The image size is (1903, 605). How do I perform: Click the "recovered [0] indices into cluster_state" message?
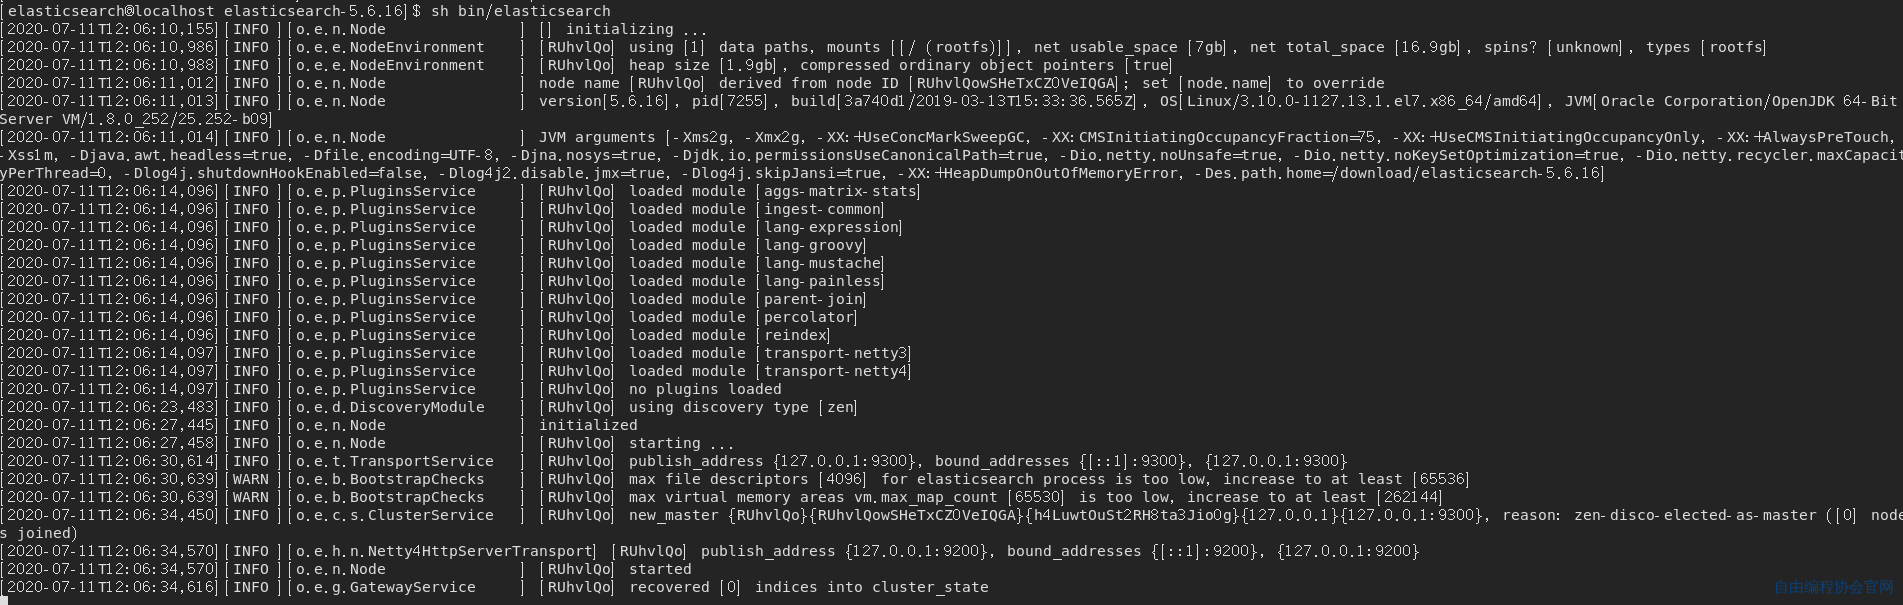[808, 587]
